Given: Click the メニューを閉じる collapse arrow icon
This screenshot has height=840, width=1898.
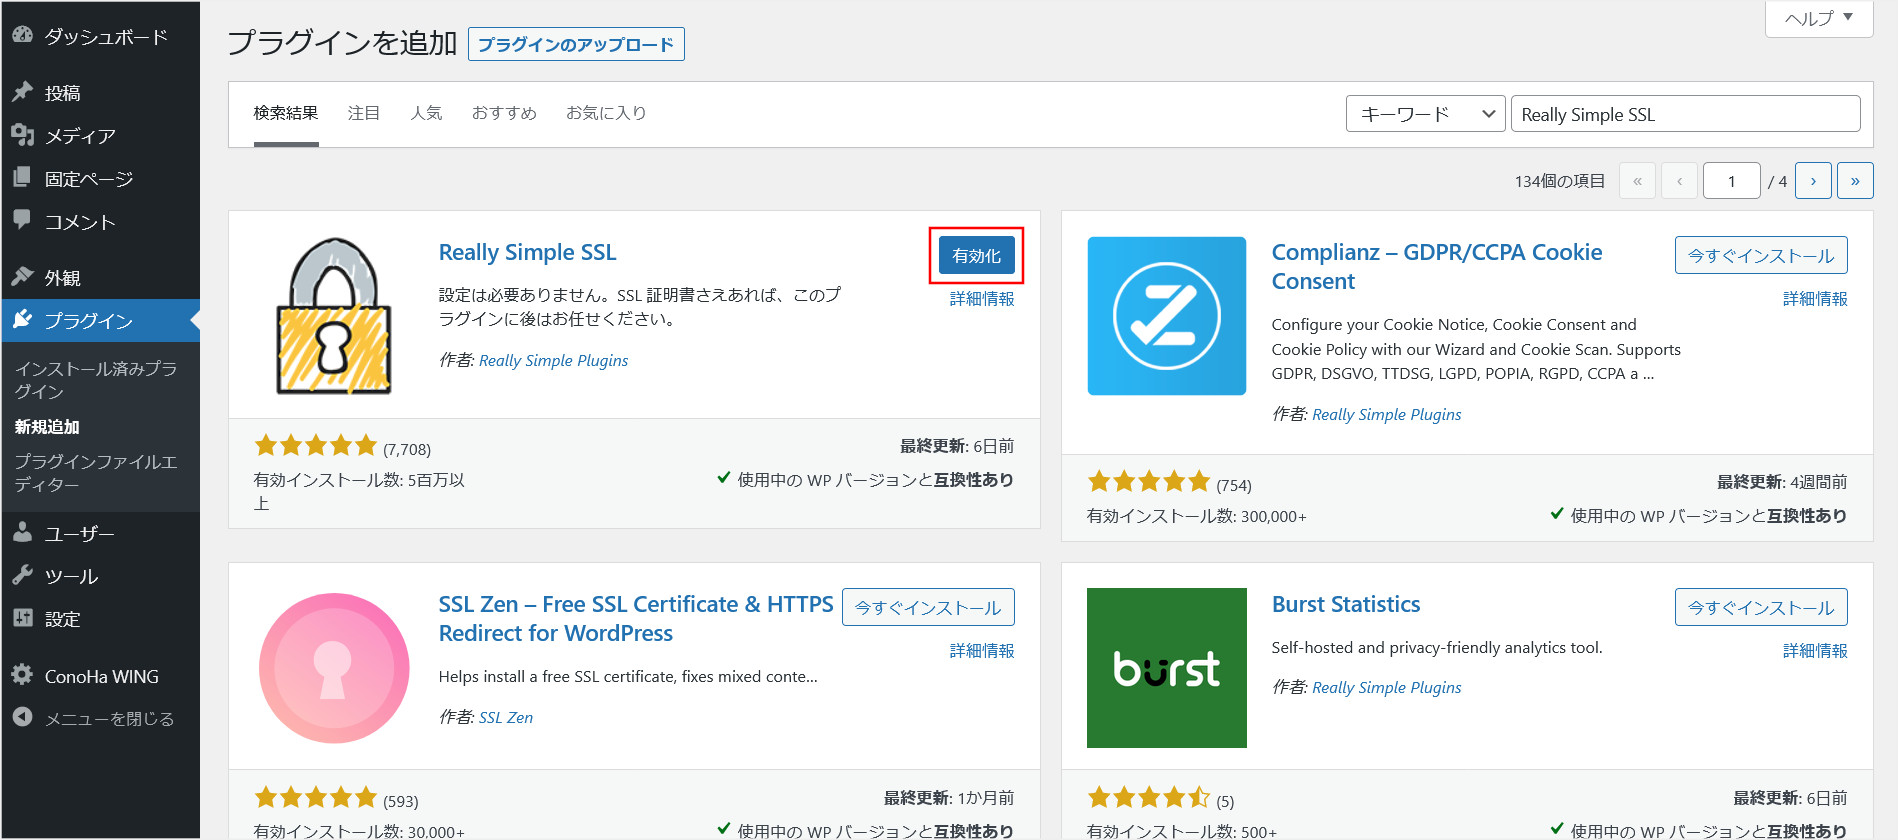Looking at the screenshot, I should click(23, 717).
